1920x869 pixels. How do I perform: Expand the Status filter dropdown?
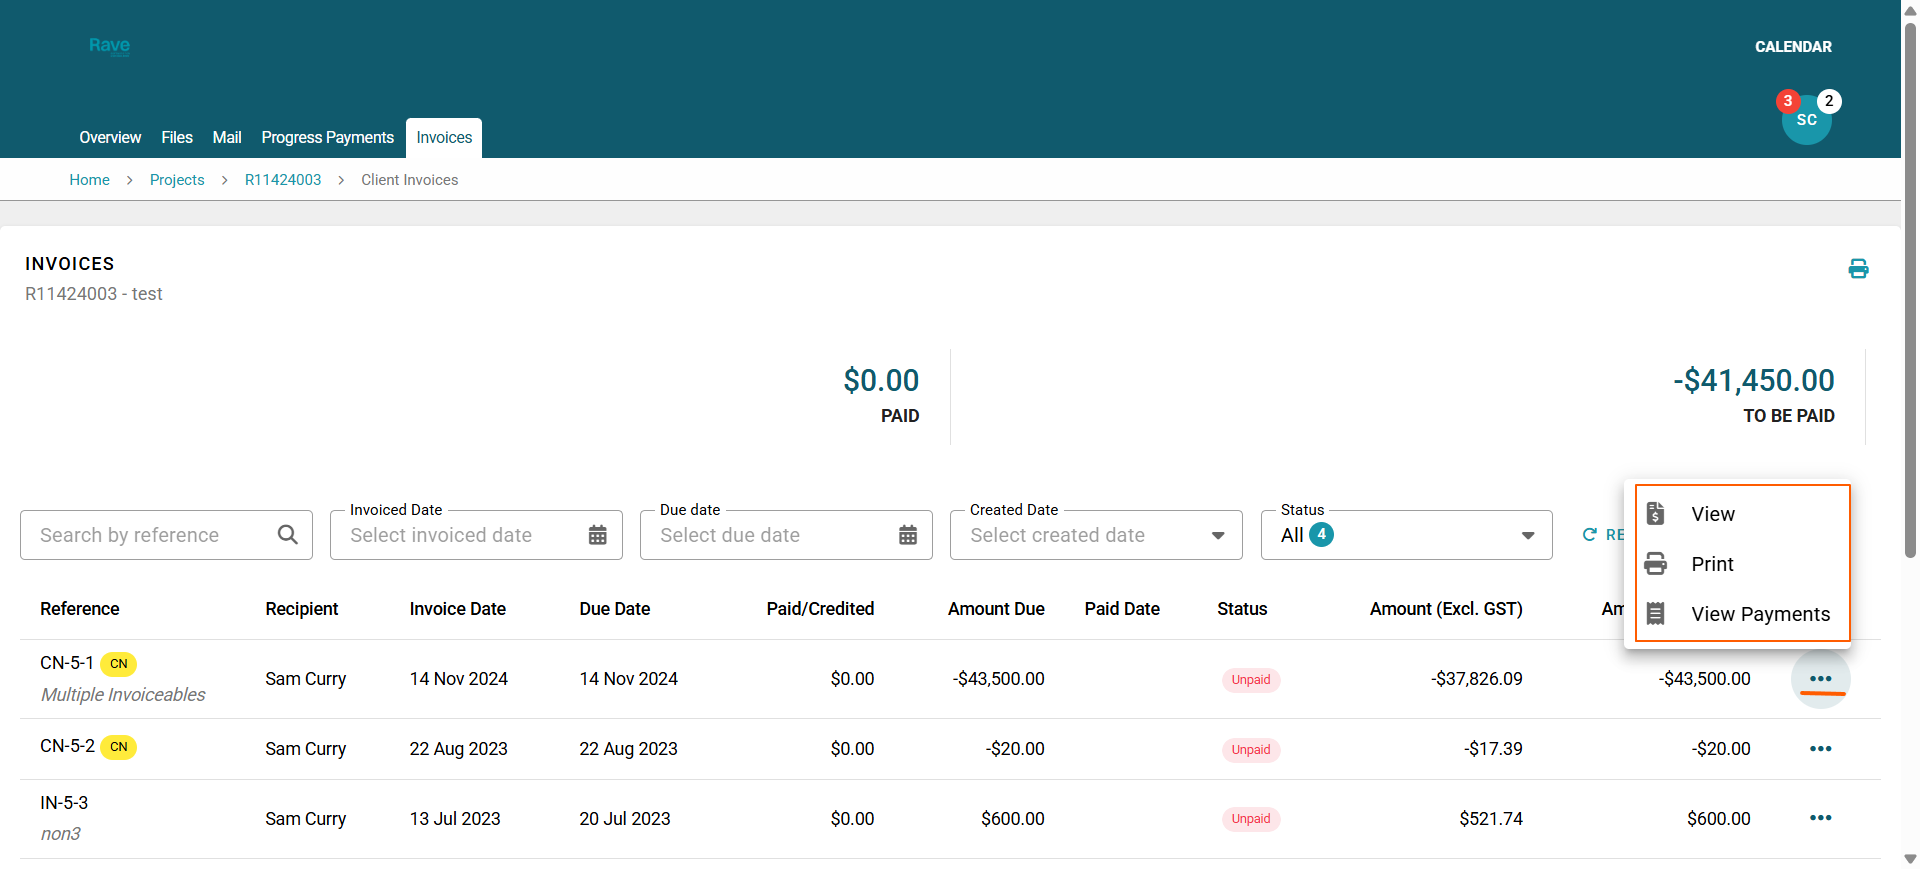(x=1527, y=535)
